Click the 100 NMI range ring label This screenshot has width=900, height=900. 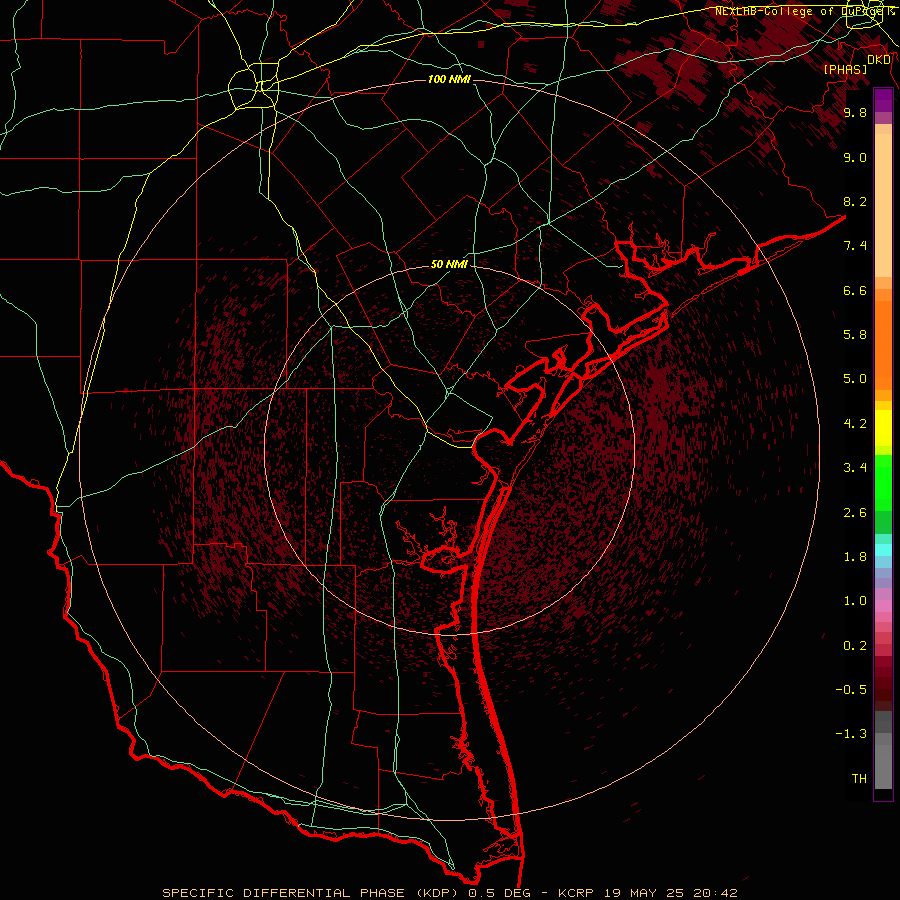click(449, 79)
